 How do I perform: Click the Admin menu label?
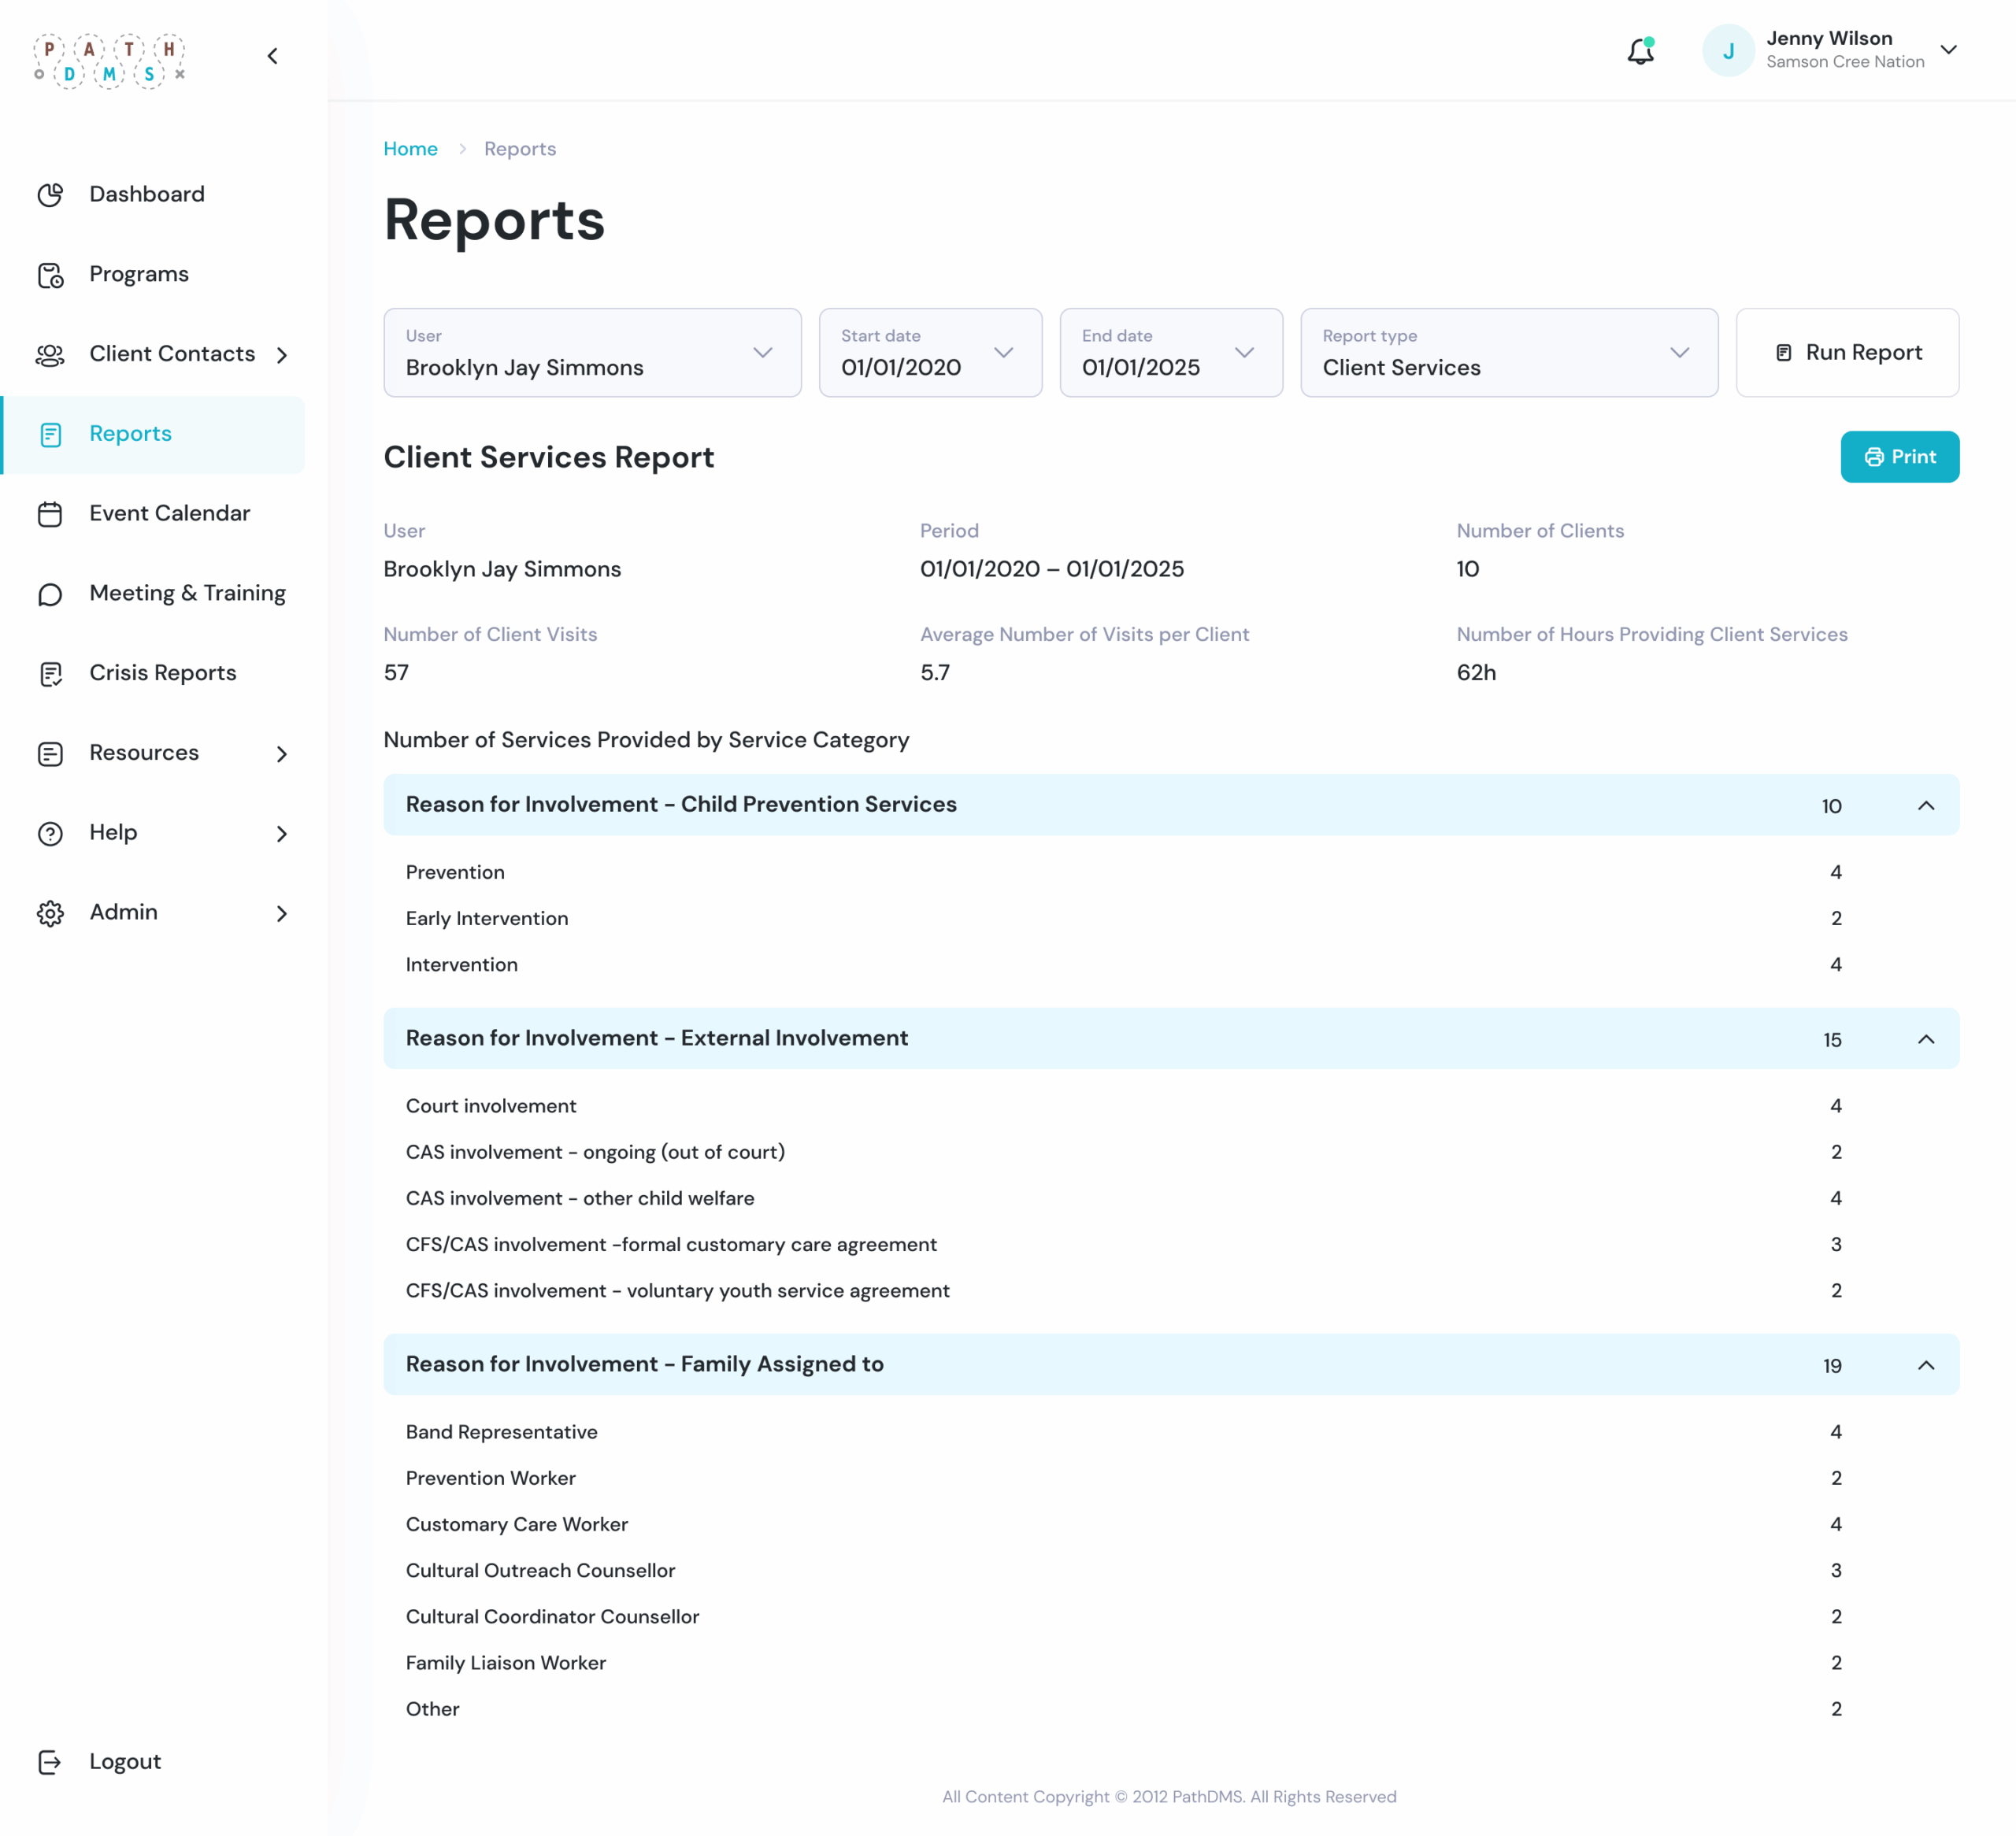point(124,912)
